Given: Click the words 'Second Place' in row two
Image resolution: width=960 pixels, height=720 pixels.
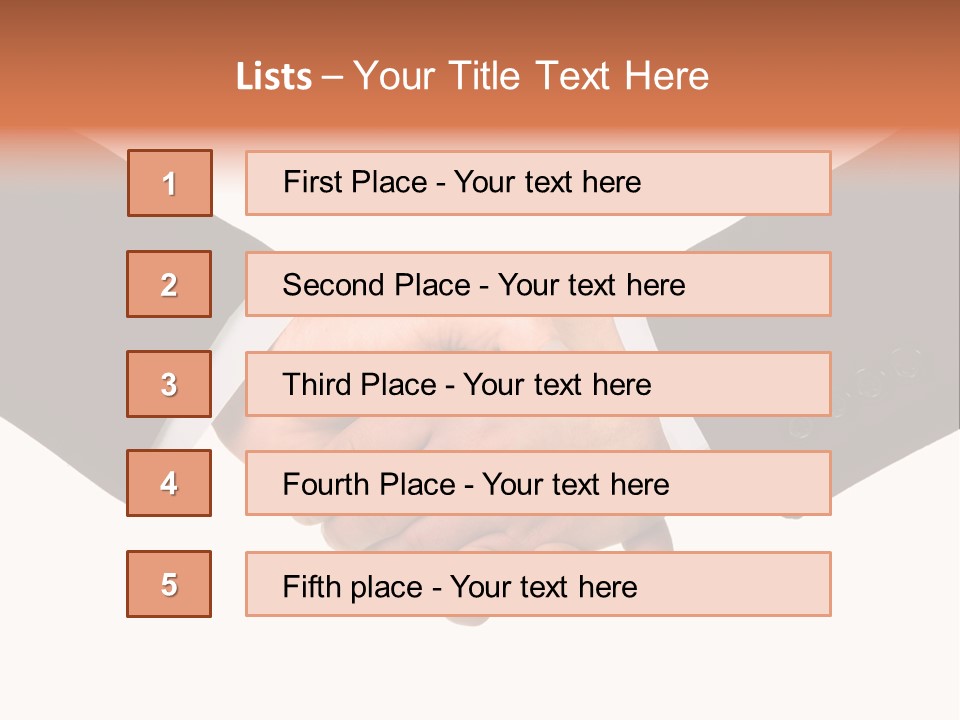Looking at the screenshot, I should click(x=377, y=285).
